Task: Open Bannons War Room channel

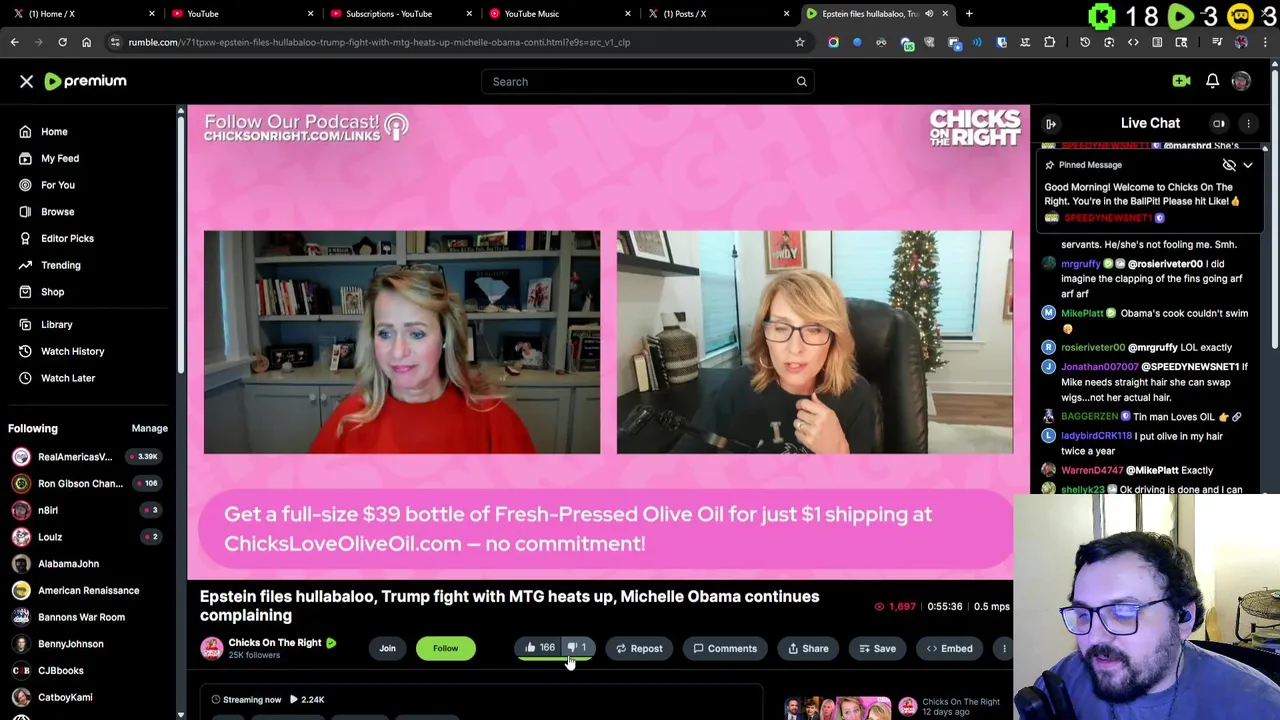Action: (x=81, y=617)
